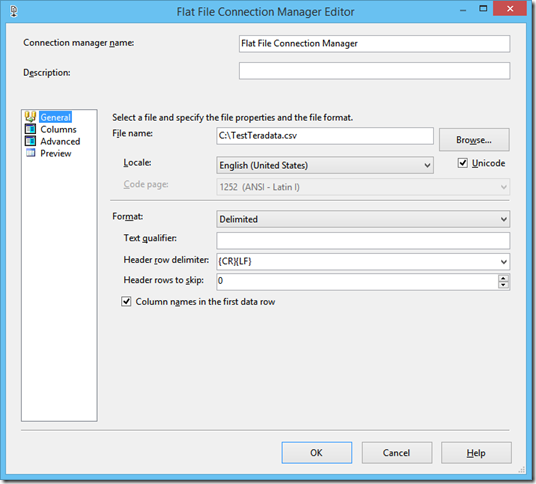This screenshot has height=484, width=536.
Task: Click the Cancel button
Action: (397, 453)
